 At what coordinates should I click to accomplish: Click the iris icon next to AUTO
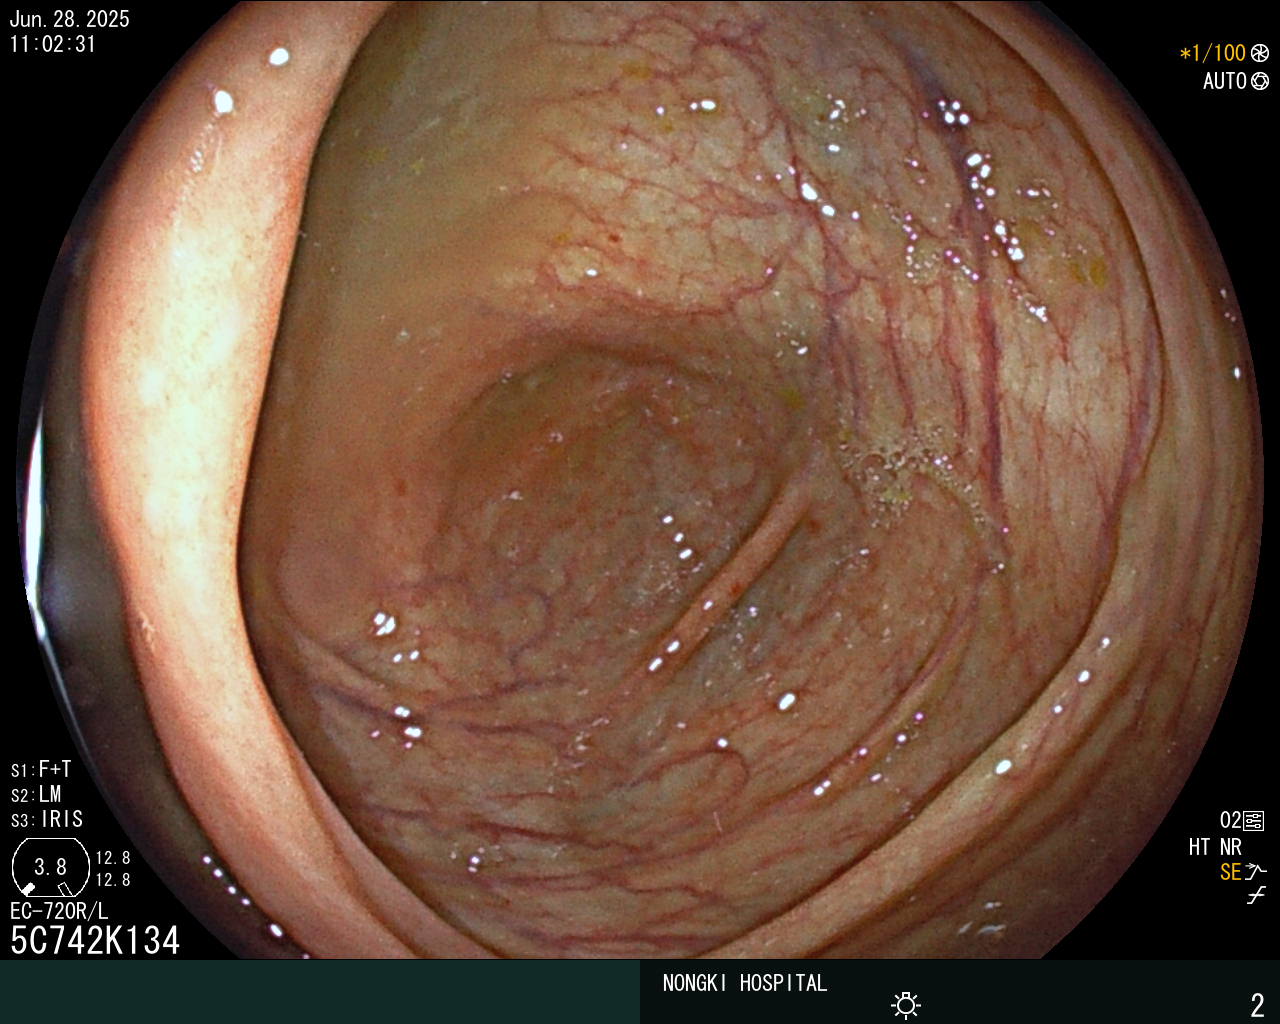[x=1260, y=81]
